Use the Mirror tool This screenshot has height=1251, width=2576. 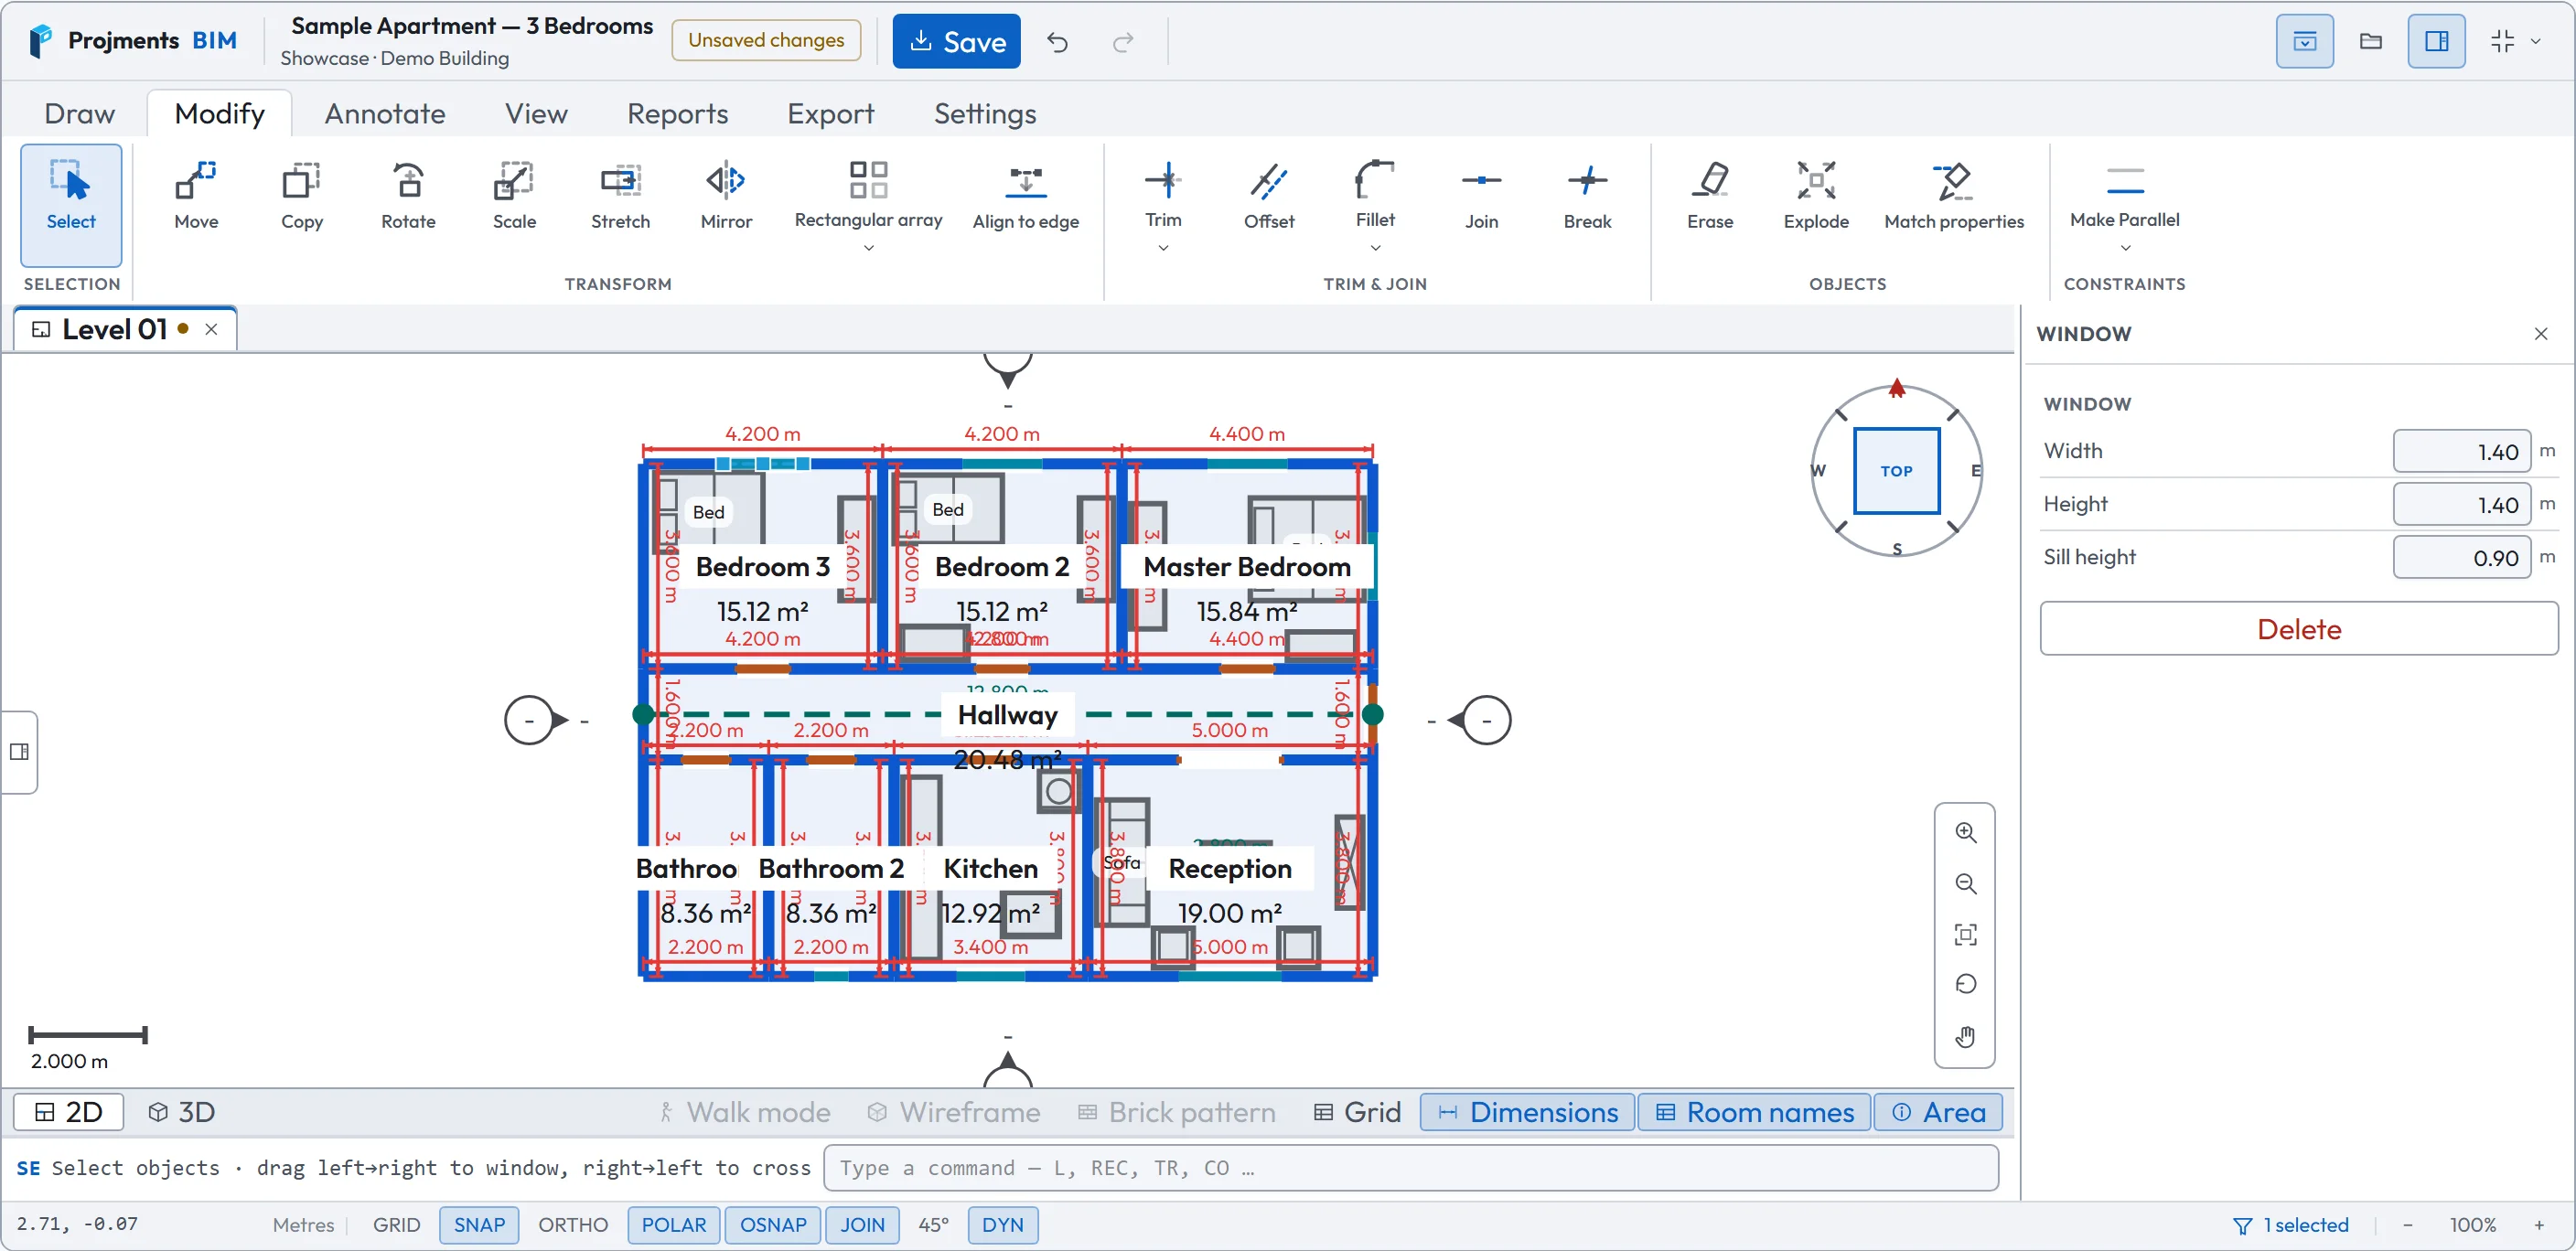click(726, 196)
